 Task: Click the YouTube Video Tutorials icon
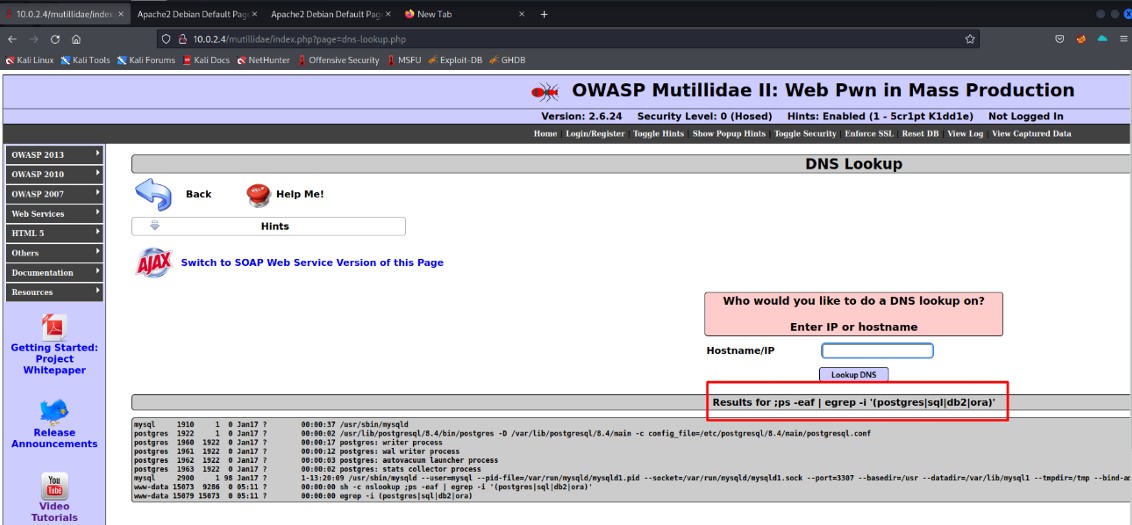(x=54, y=485)
